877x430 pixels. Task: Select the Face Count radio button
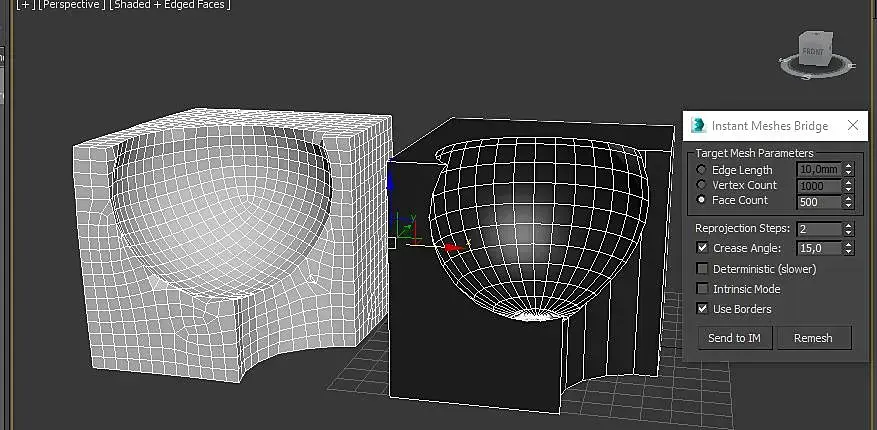coord(701,200)
